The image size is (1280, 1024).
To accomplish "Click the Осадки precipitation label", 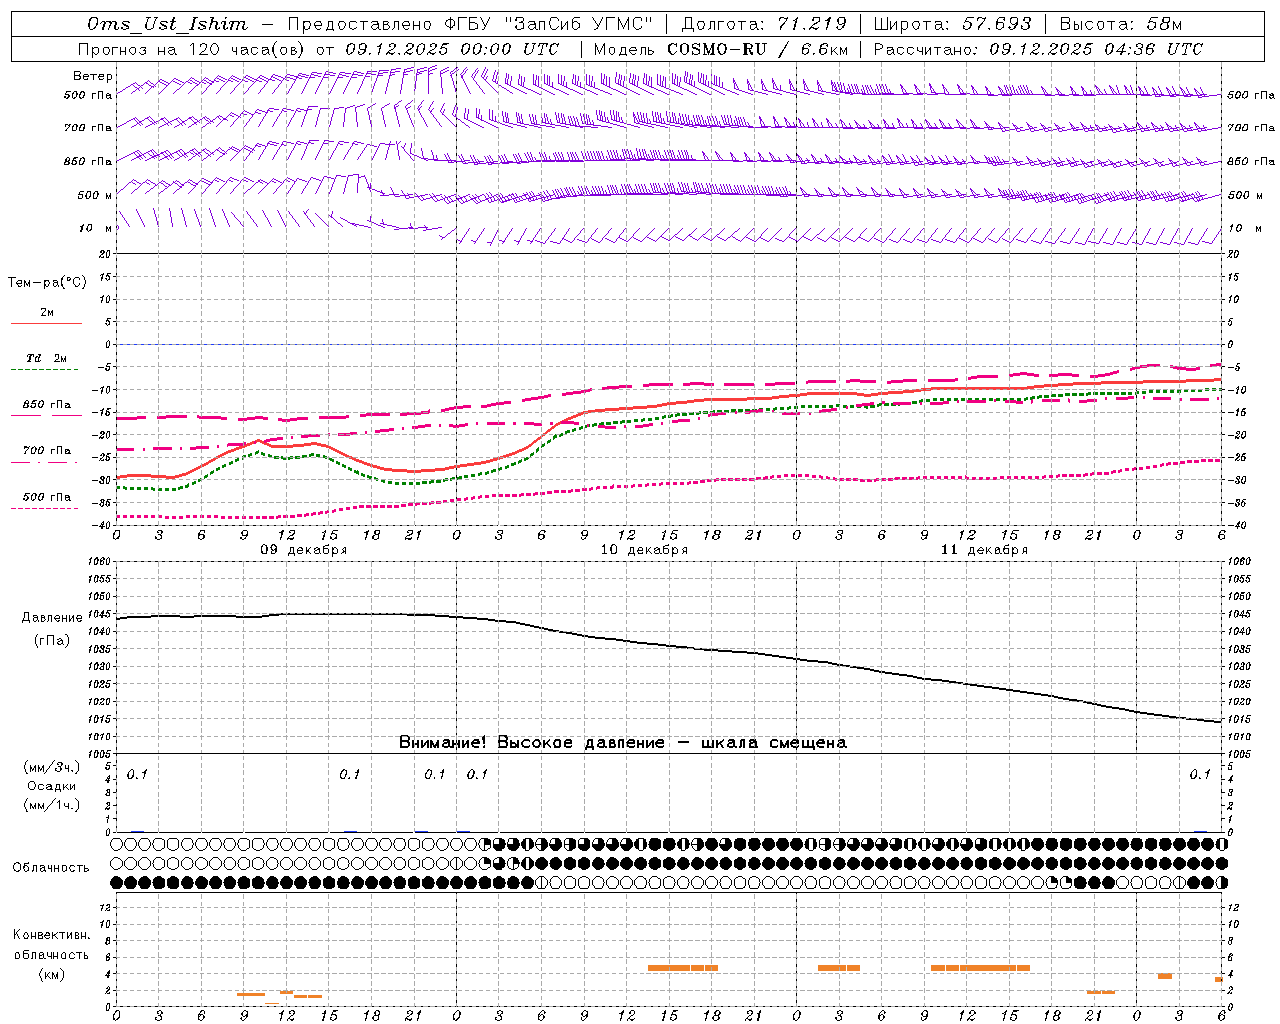I will (52, 786).
